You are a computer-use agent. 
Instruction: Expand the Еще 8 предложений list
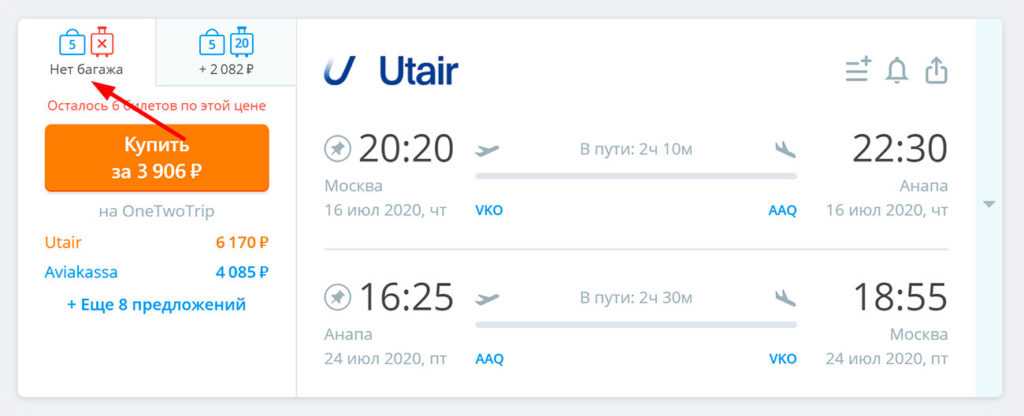[157, 304]
